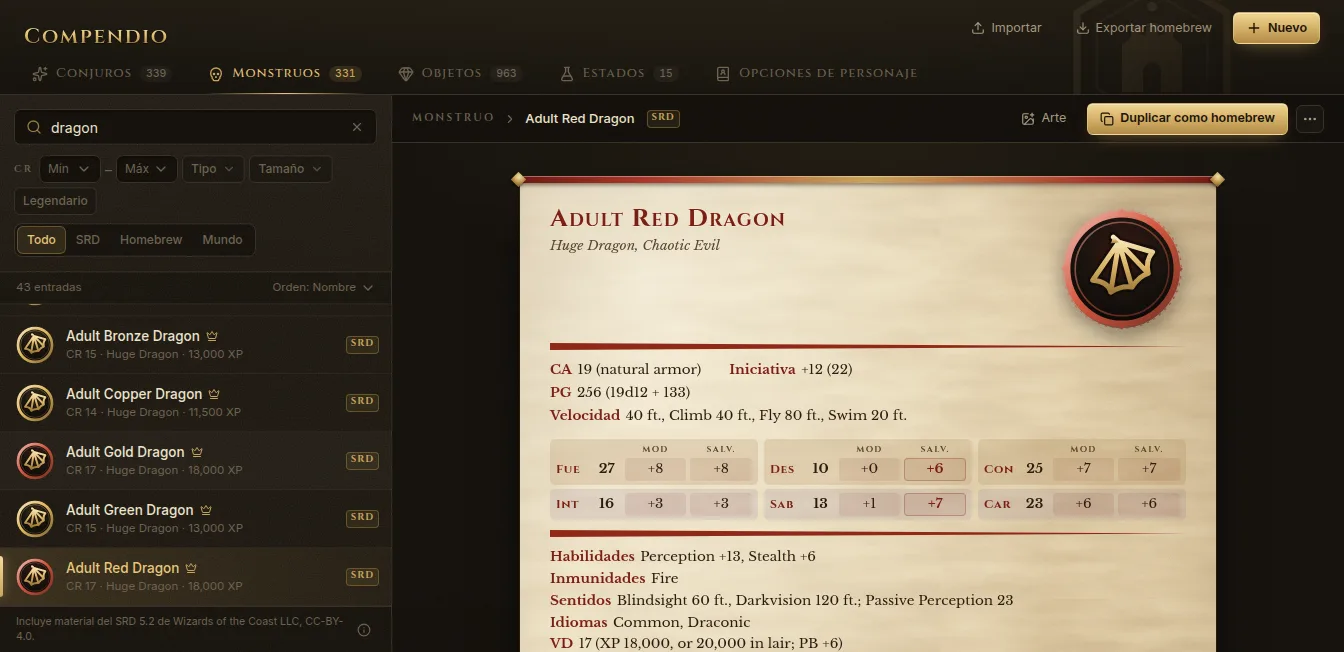Click the legendary crown beside Adult Green Dragon

click(x=206, y=510)
